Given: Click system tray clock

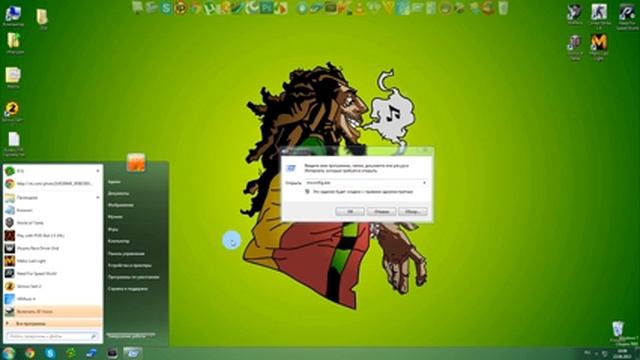Looking at the screenshot, I should click(x=623, y=353).
